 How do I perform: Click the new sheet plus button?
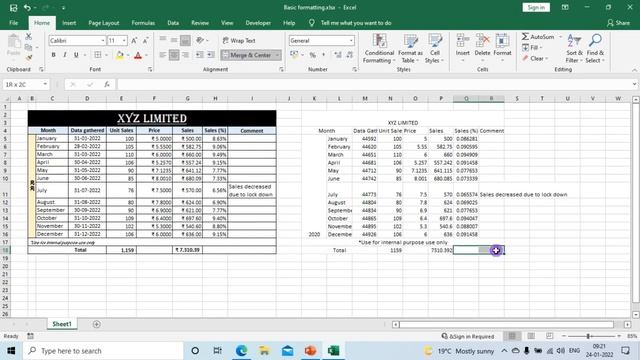coord(96,324)
